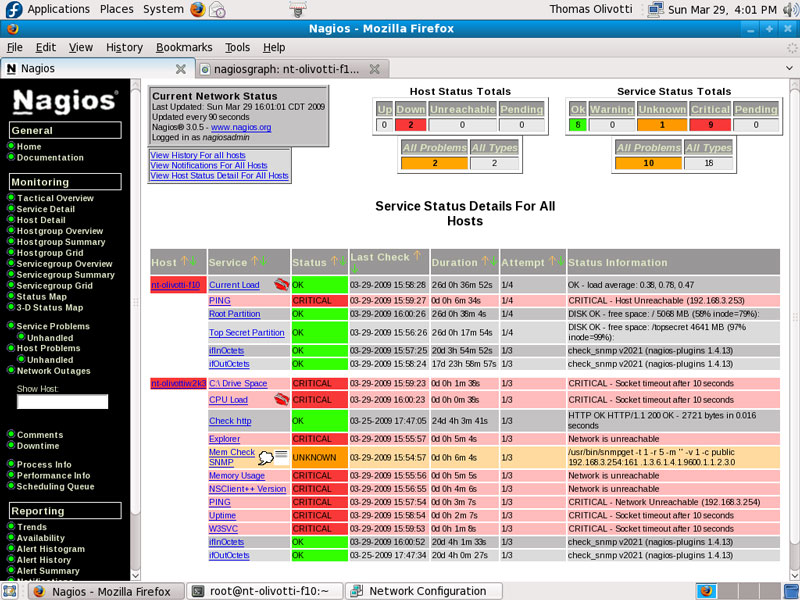Click disabled notifications icon next to CPU Load
The height and width of the screenshot is (600, 800).
pos(281,399)
